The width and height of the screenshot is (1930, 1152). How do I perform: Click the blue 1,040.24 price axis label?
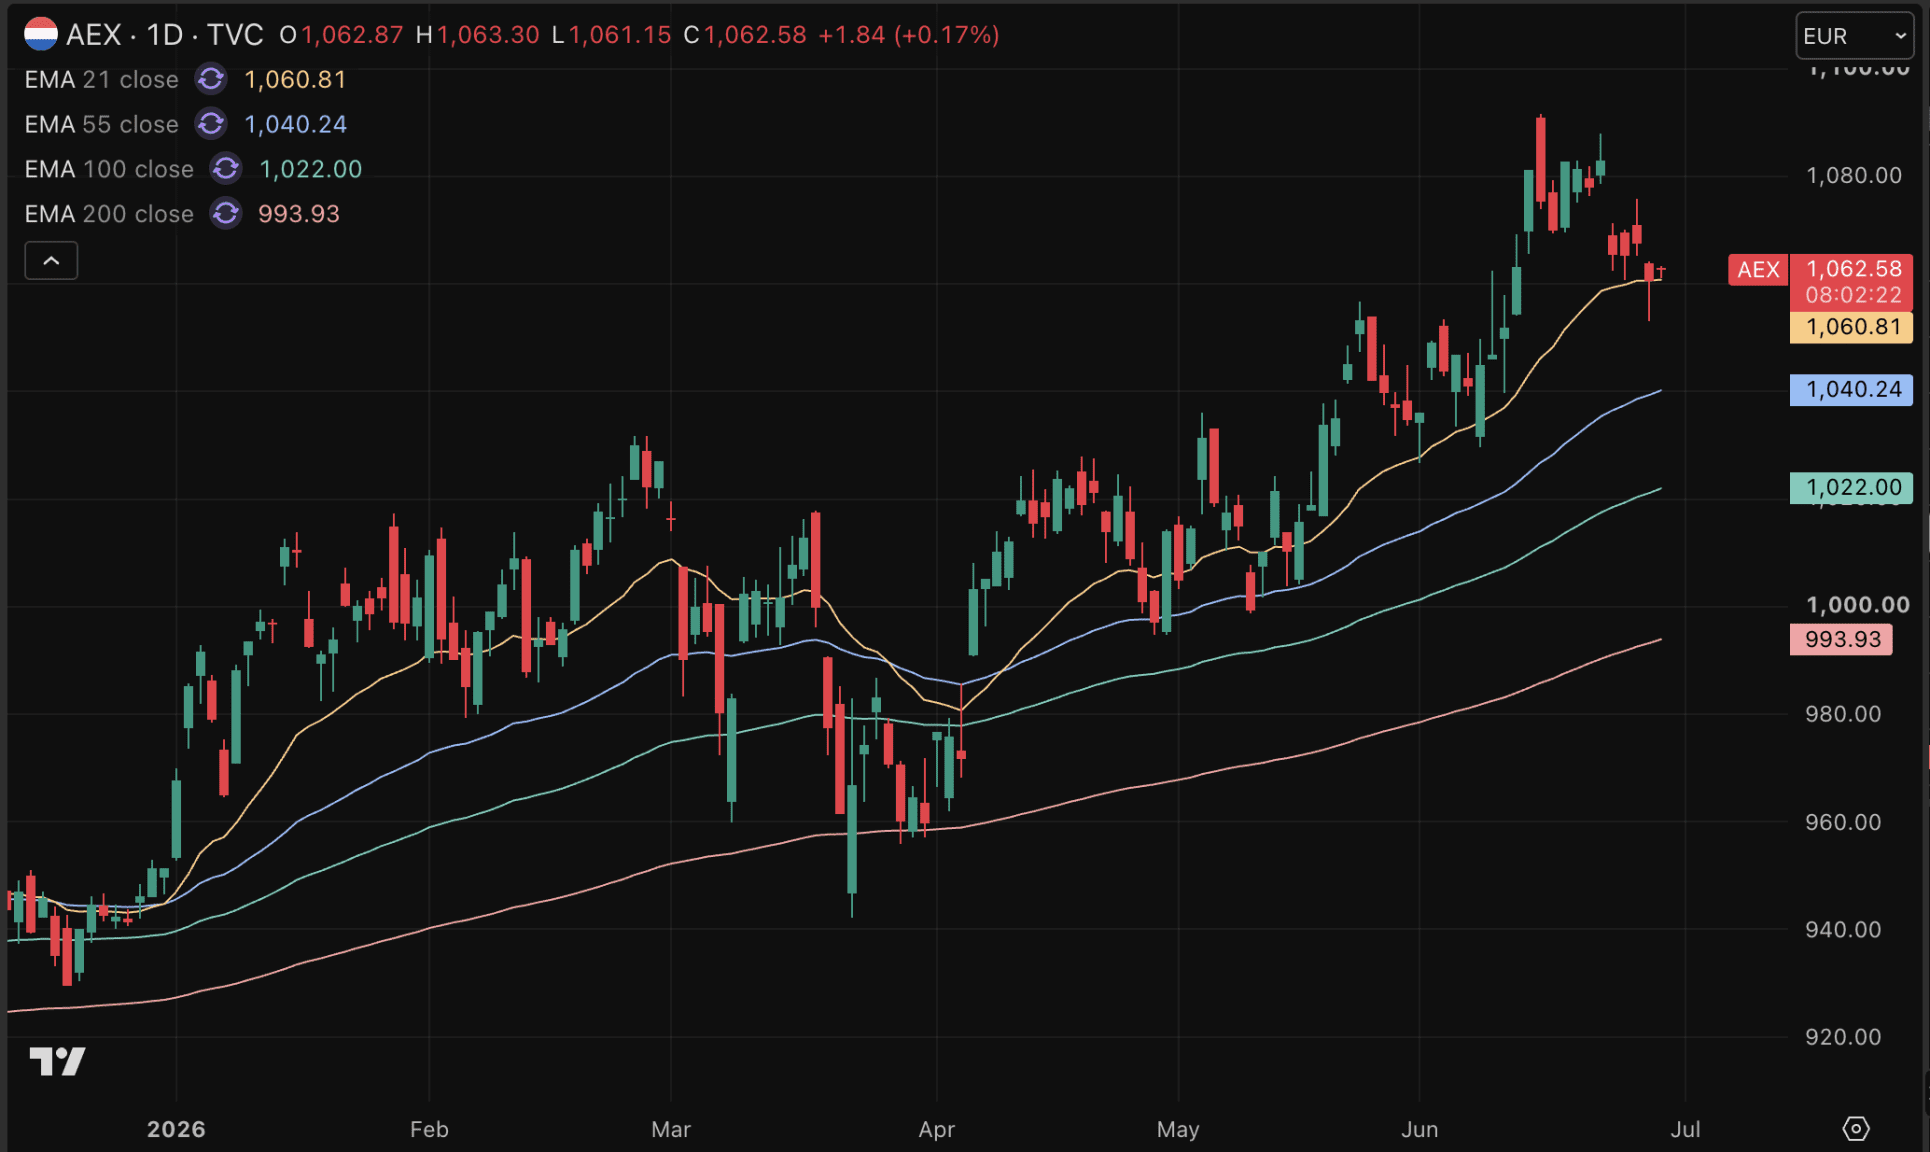[1852, 390]
